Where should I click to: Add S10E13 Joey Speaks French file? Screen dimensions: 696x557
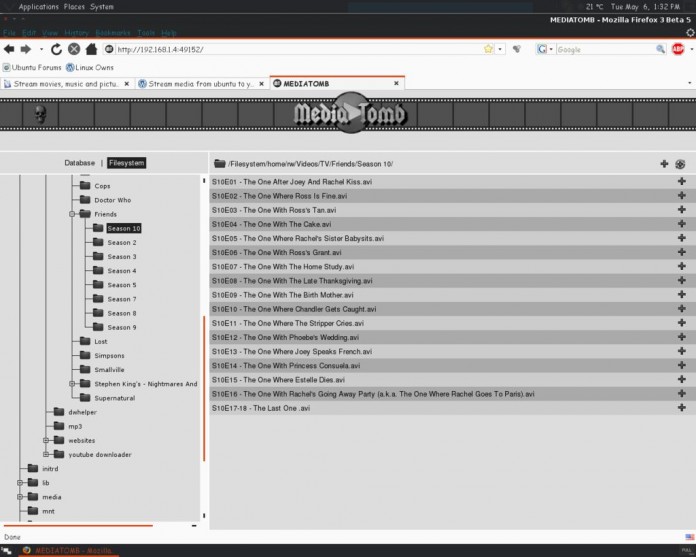click(682, 351)
